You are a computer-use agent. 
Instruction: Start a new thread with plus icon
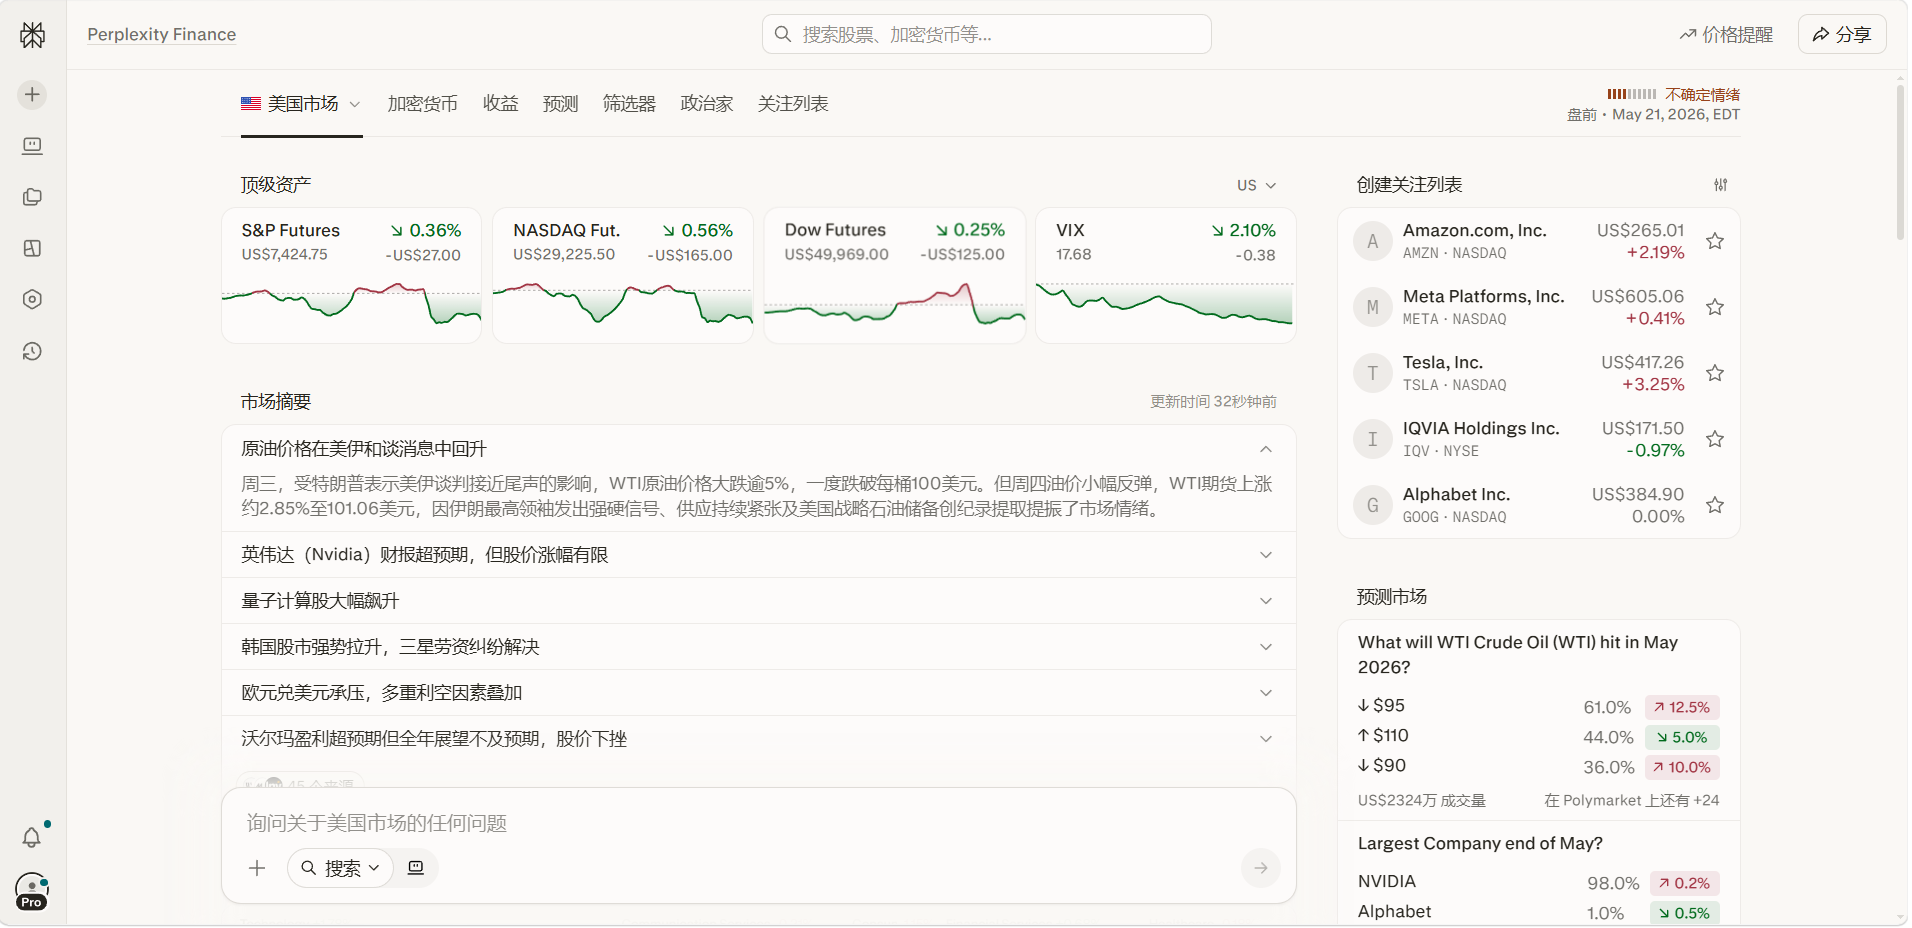pos(32,94)
